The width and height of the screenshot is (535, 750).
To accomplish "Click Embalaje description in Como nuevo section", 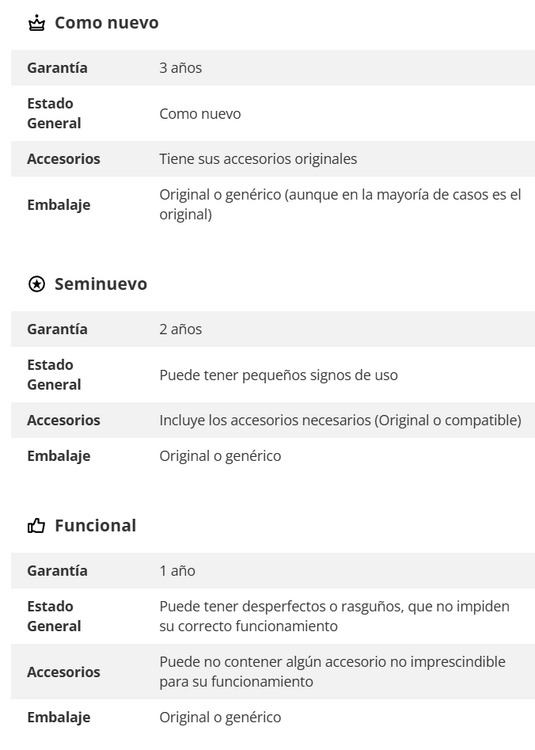I will 340,204.
